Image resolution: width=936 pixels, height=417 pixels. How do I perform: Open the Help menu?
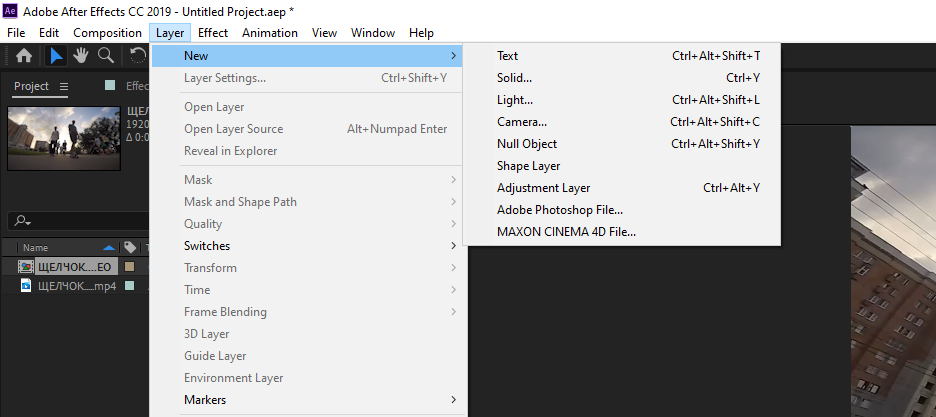point(421,33)
